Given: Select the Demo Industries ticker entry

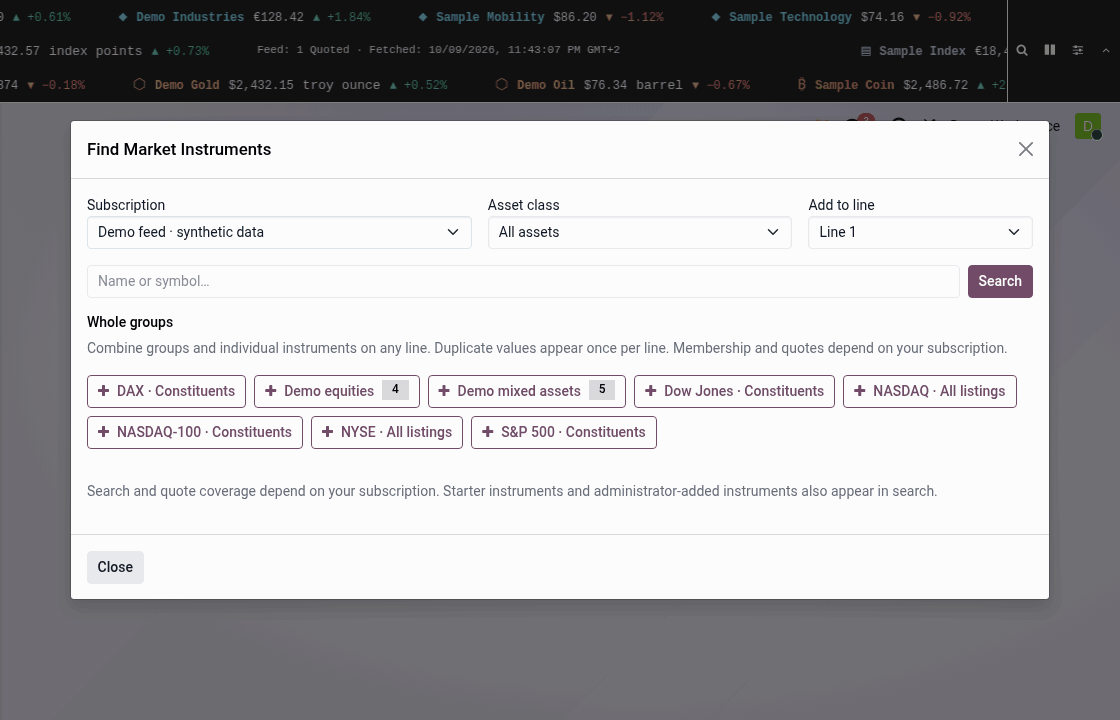Looking at the screenshot, I should pos(244,16).
